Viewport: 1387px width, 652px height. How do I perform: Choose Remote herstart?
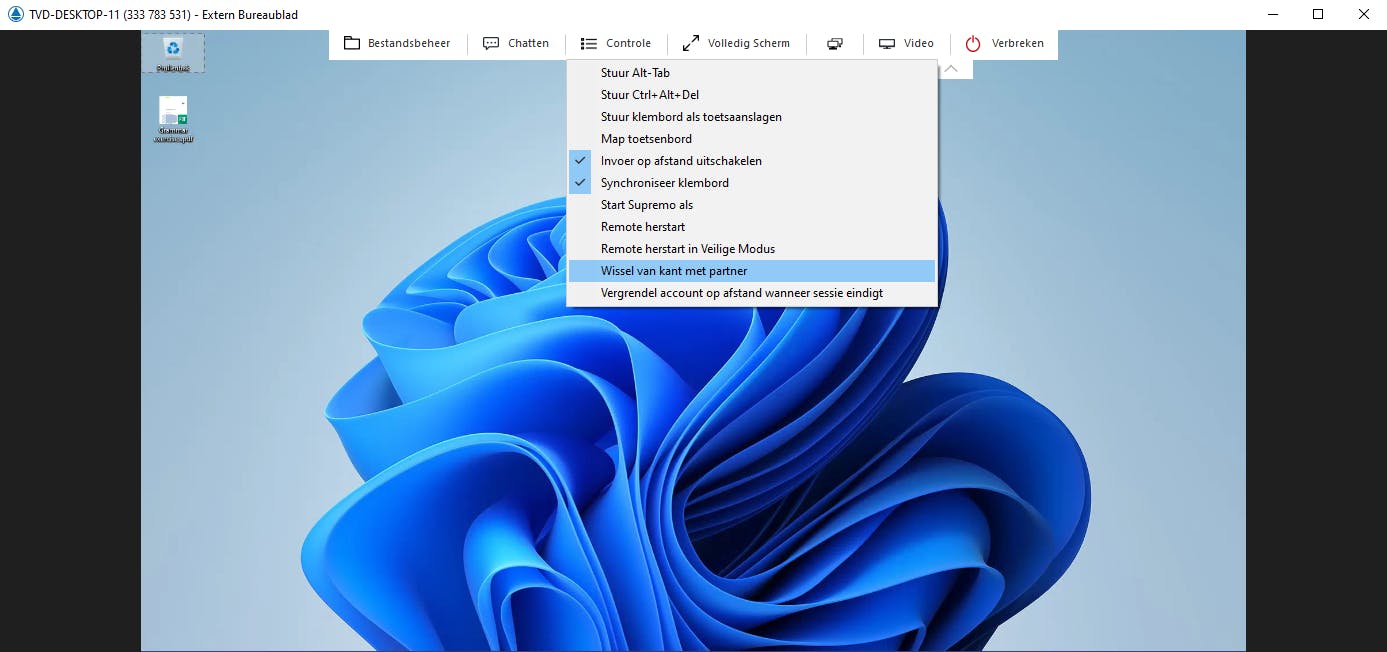(x=752, y=227)
